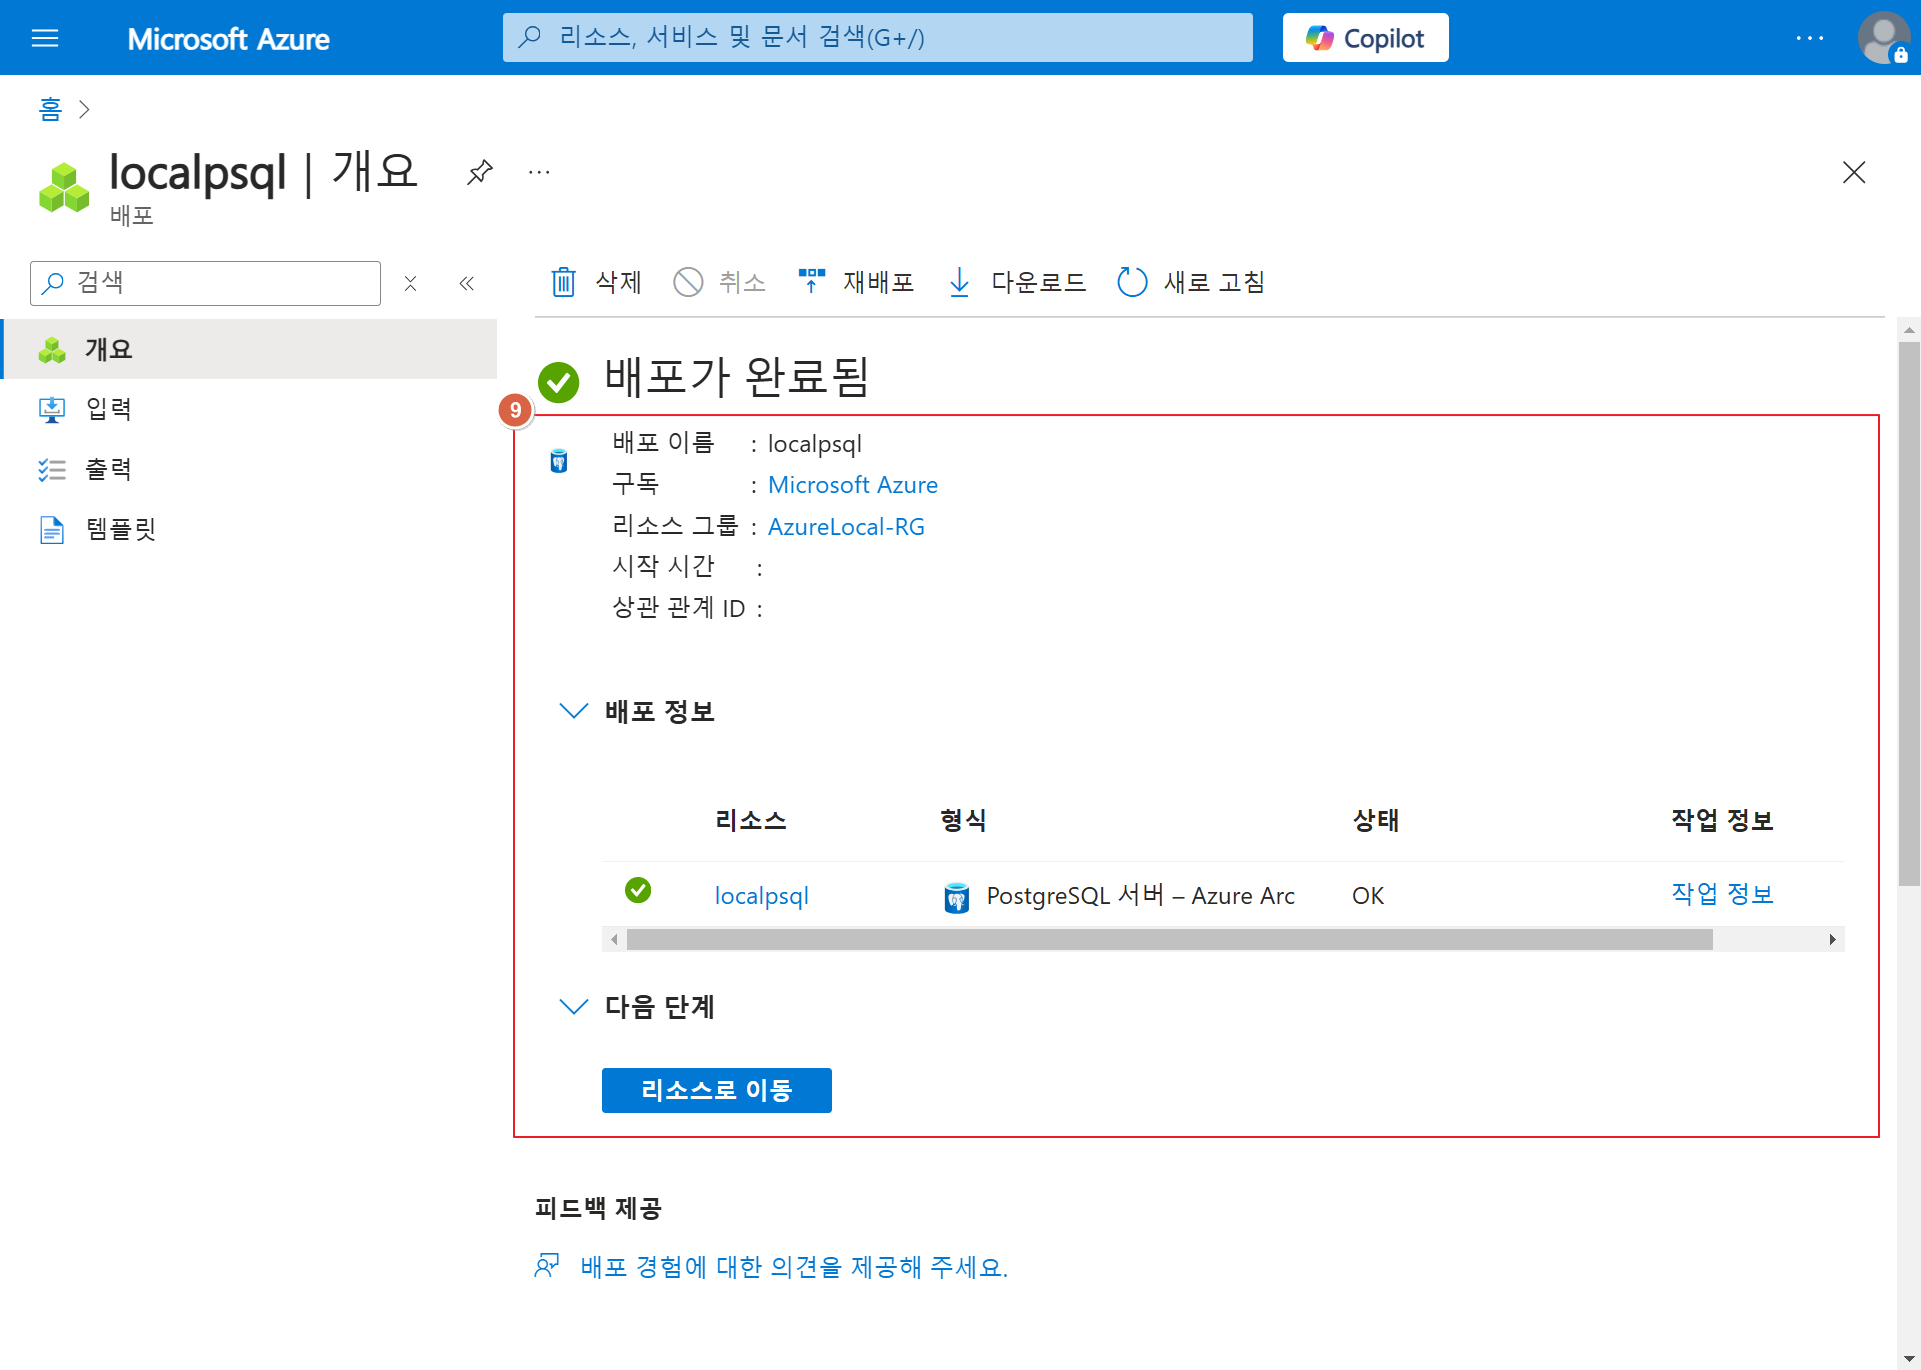Open the hamburger portal menu
This screenshot has height=1370, width=1921.
pyautogui.click(x=45, y=38)
